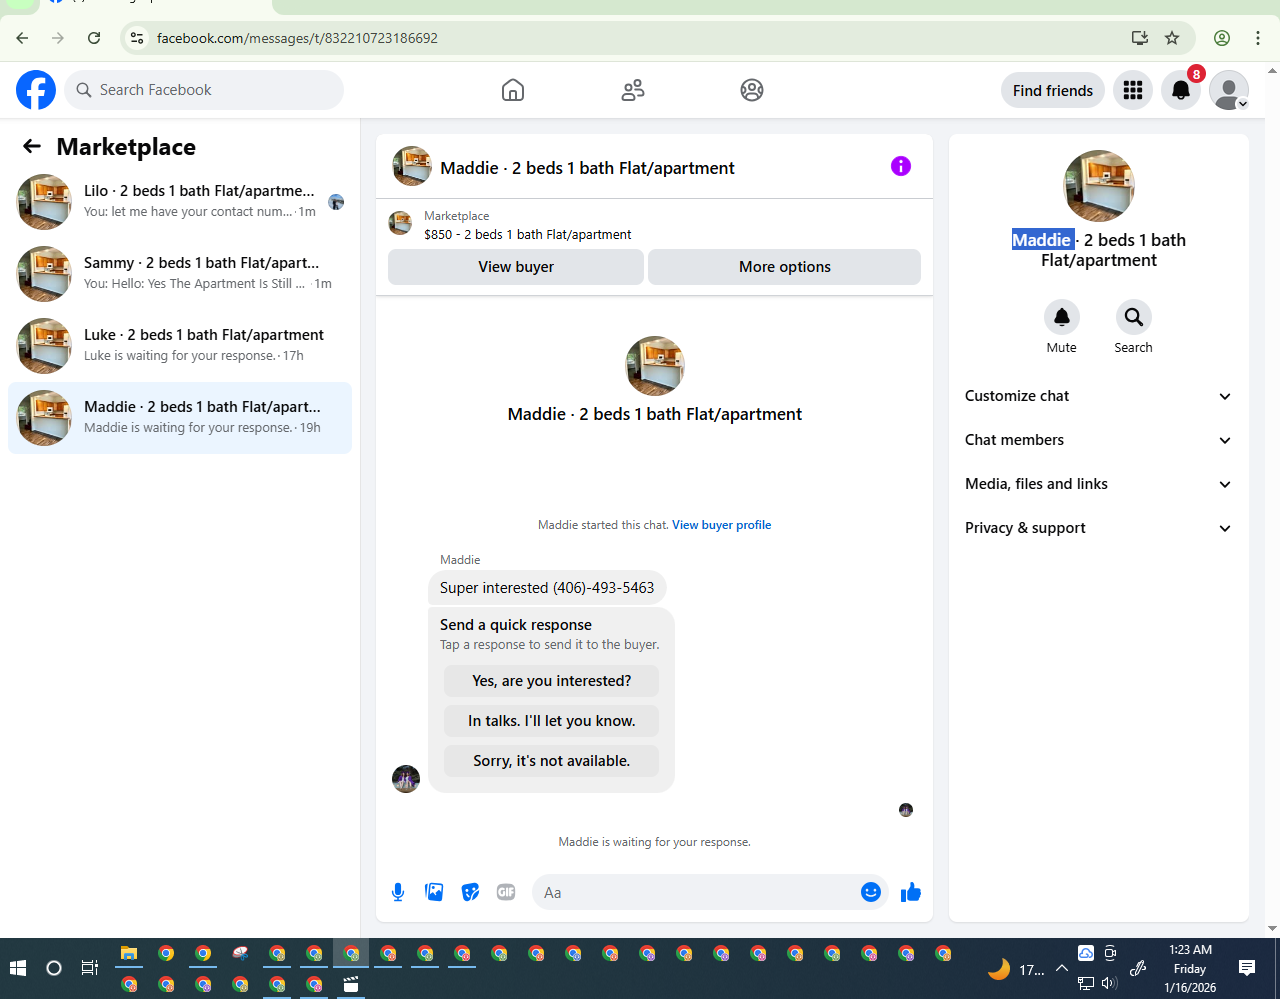Open the account profile avatar menu
The width and height of the screenshot is (1280, 999).
tap(1229, 90)
